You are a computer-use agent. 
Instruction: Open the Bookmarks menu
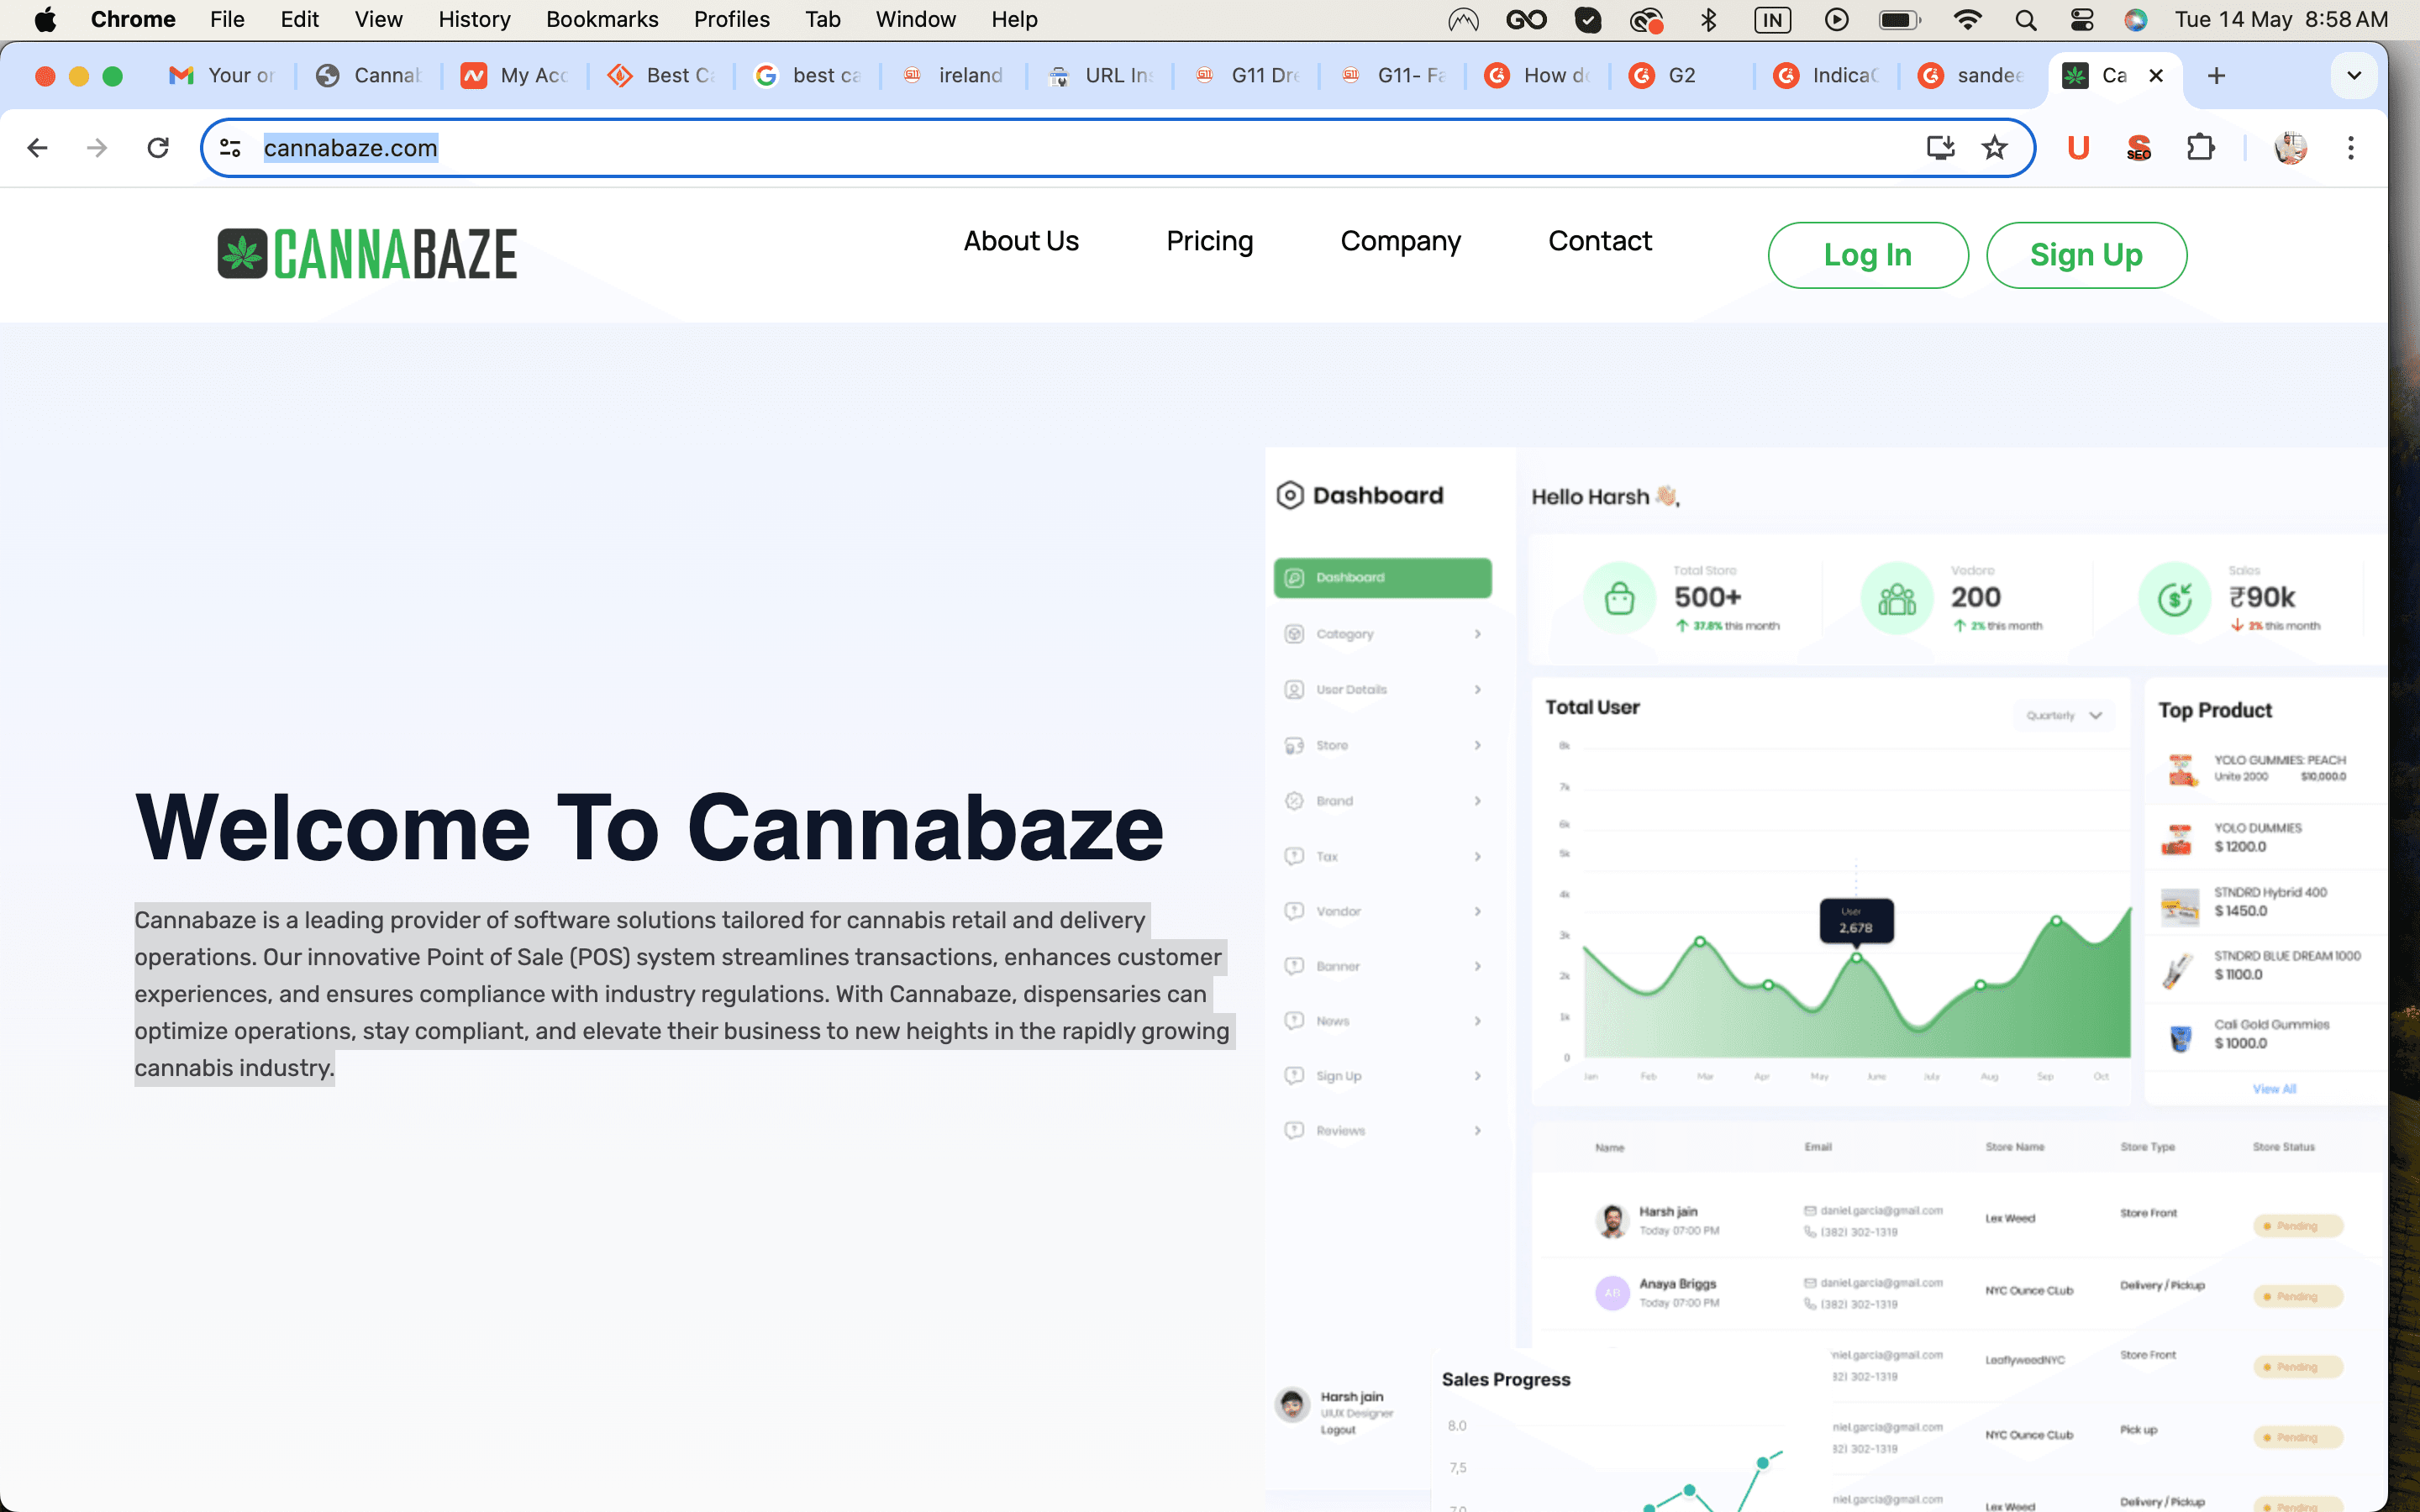click(x=602, y=19)
